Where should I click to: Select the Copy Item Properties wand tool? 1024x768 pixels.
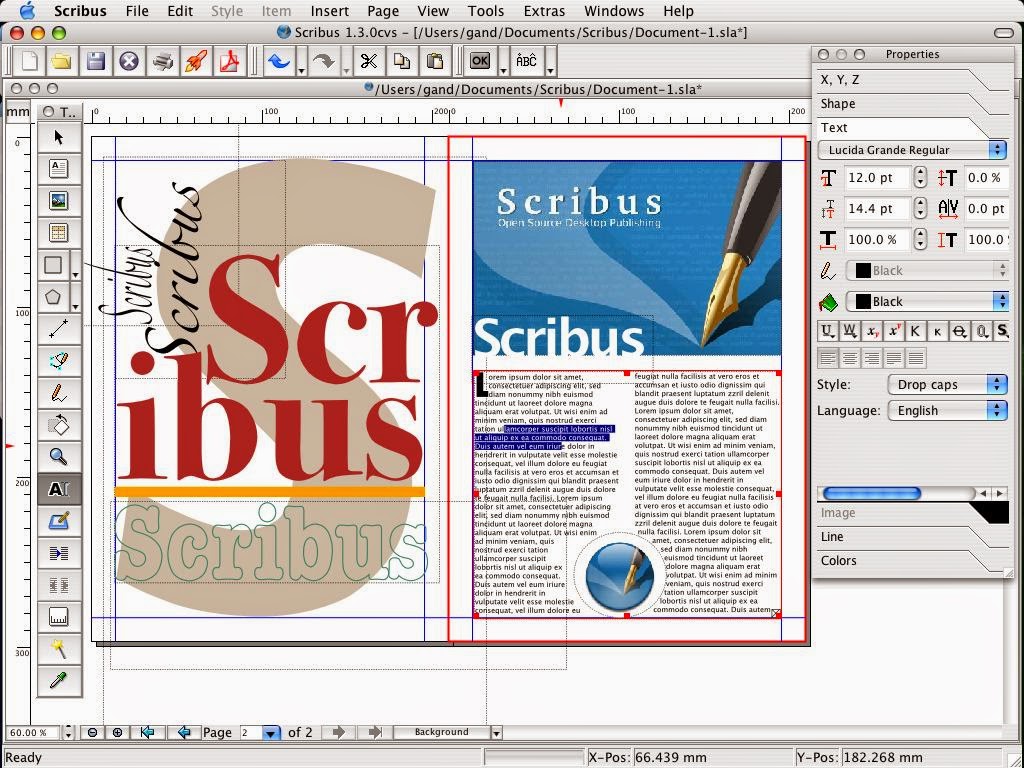point(59,649)
